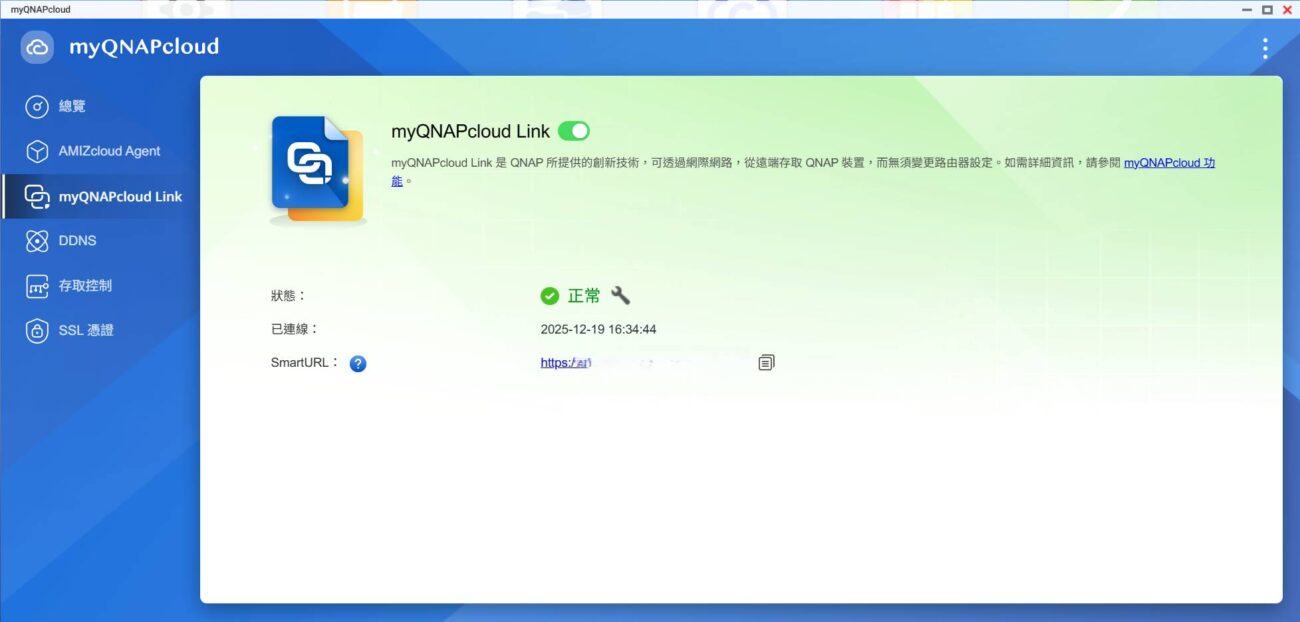Minimize the myQNAPcloud window

pos(1247,9)
